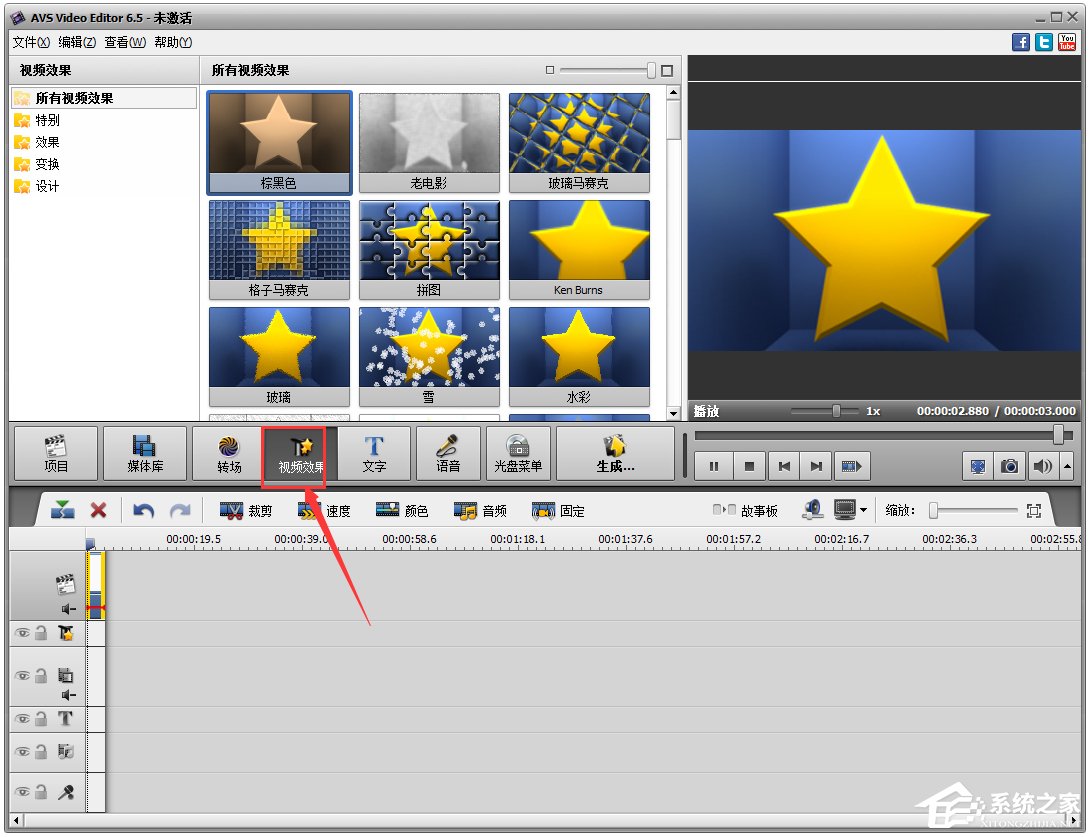Hide the voice recording microphone track
Image resolution: width=1090 pixels, height=837 pixels.
[x=21, y=792]
